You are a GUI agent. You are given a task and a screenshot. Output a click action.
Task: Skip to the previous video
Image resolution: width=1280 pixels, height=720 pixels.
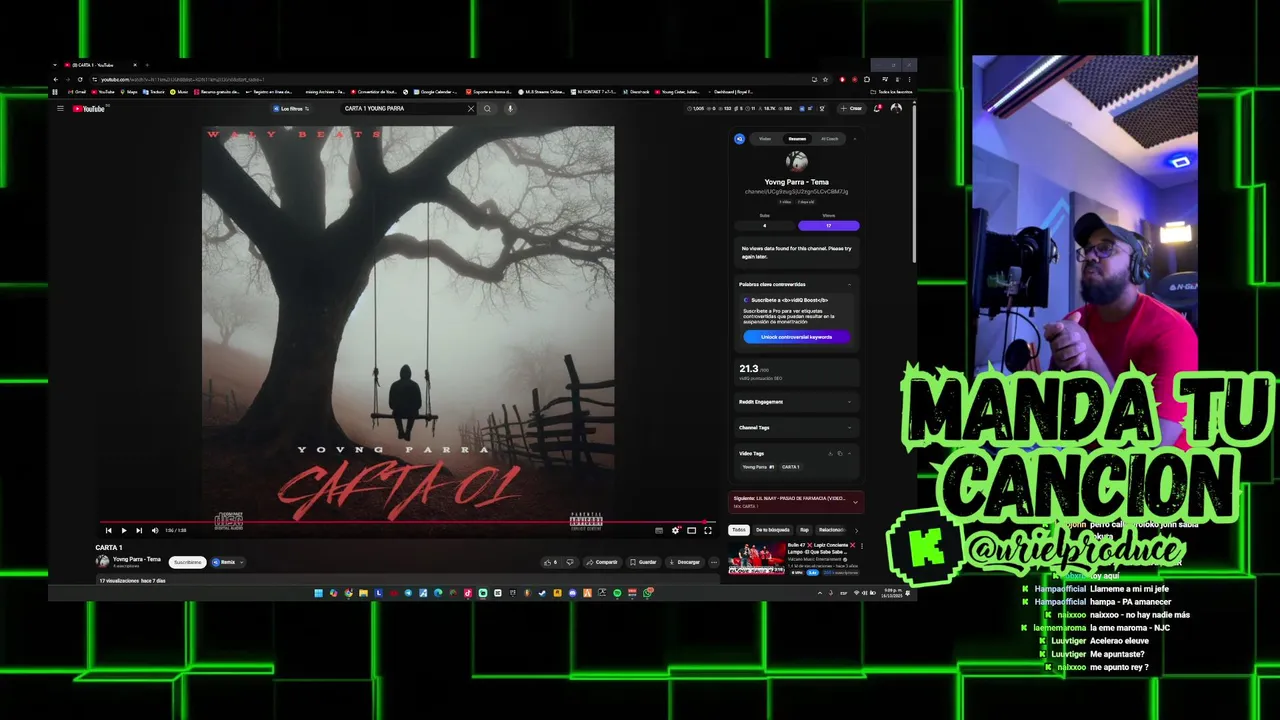108,530
